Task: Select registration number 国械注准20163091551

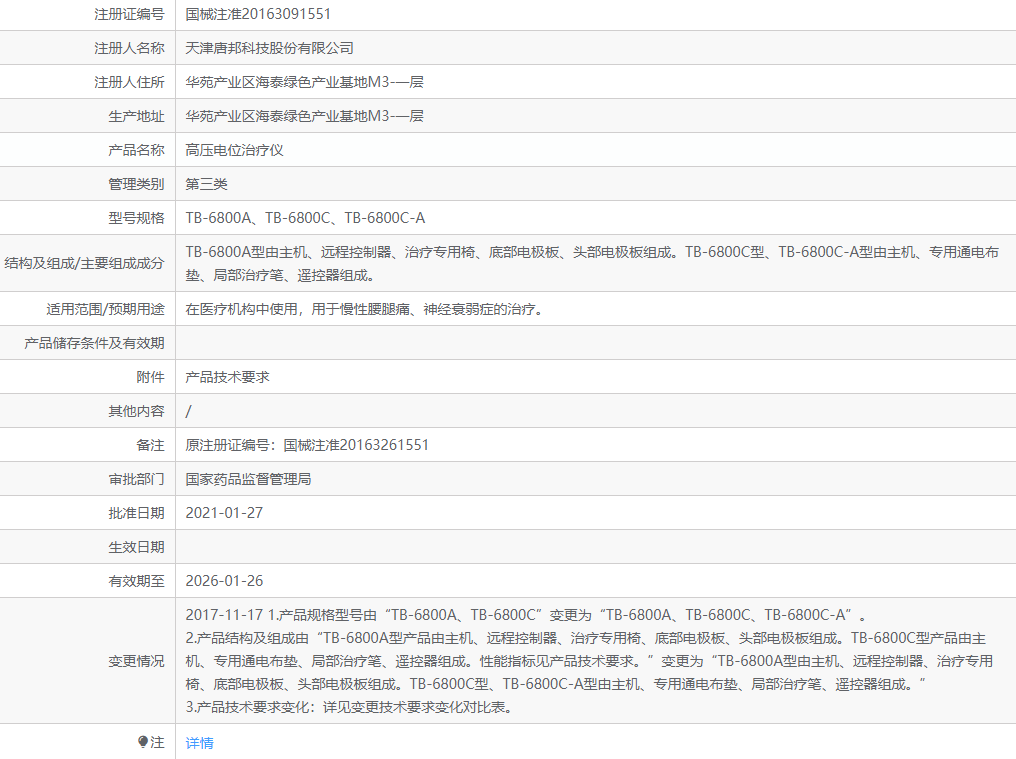Action: pos(258,14)
